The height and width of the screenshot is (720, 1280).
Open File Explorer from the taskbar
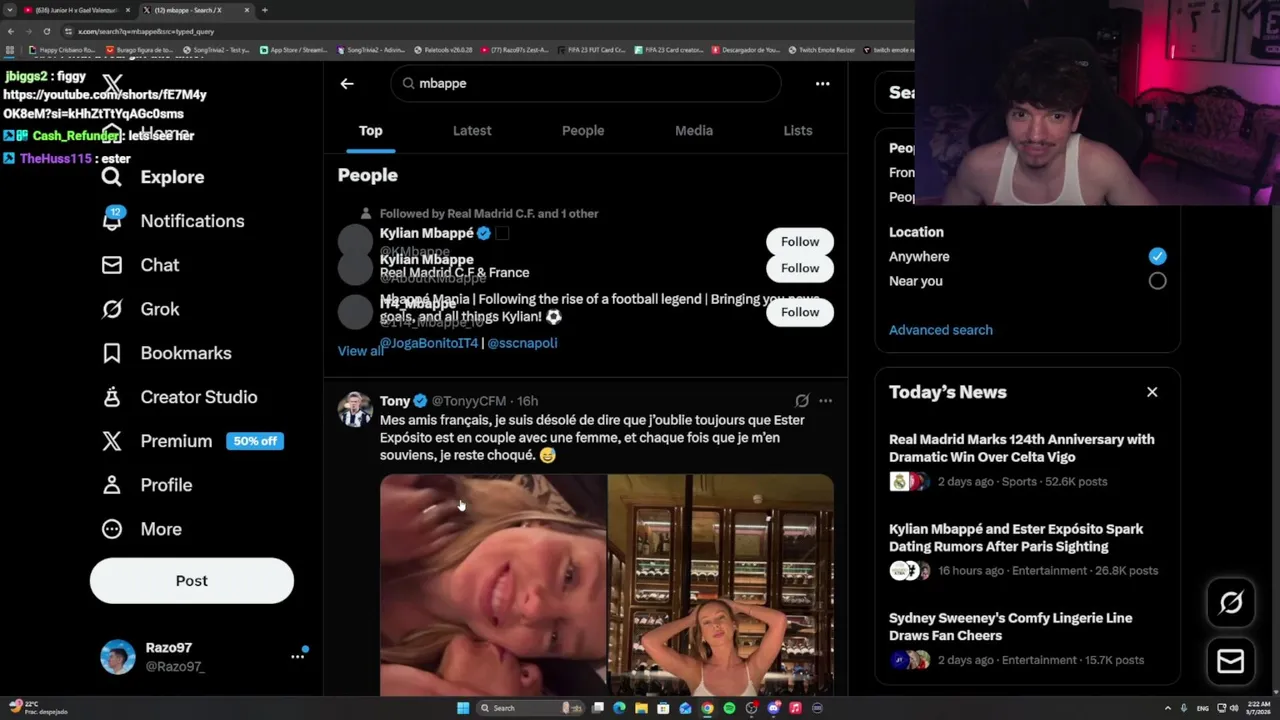(641, 708)
